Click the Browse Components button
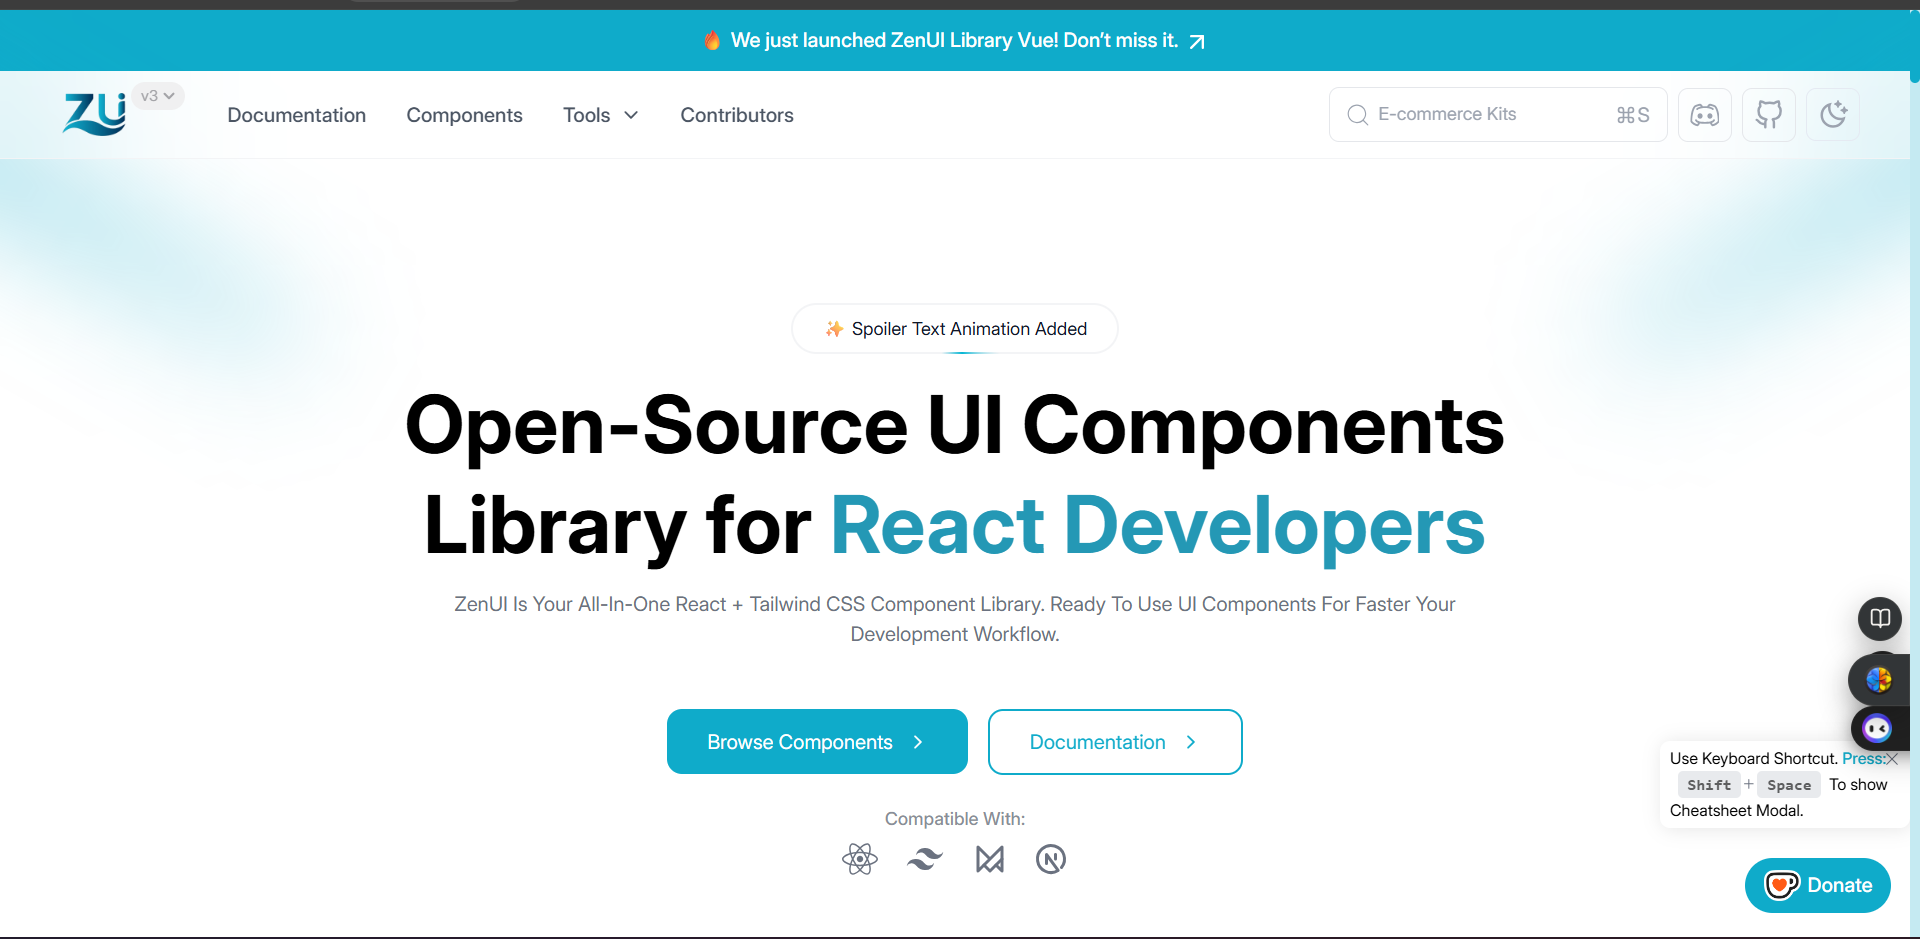 (x=816, y=742)
